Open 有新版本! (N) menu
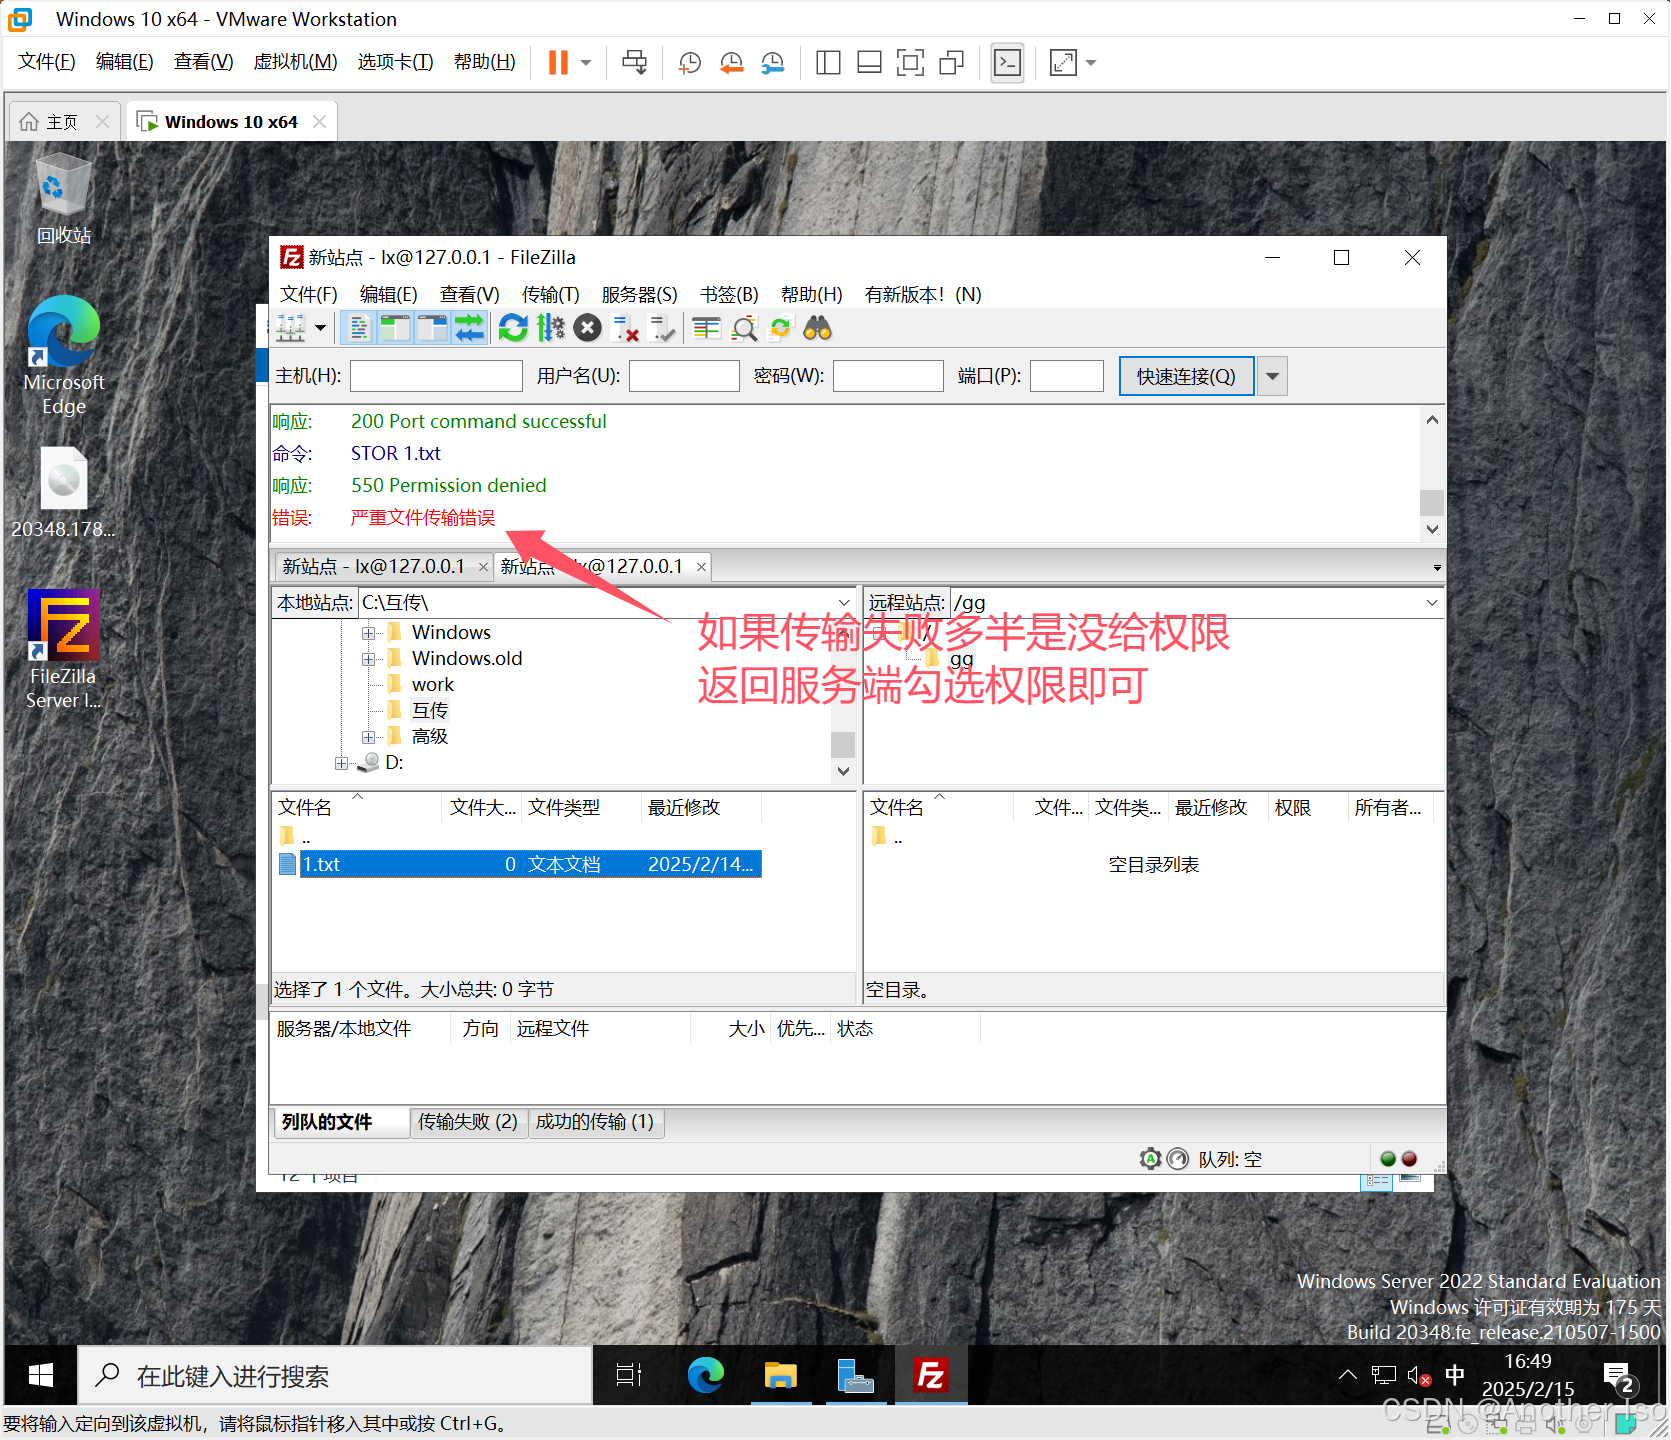1671x1440 pixels. click(x=922, y=294)
